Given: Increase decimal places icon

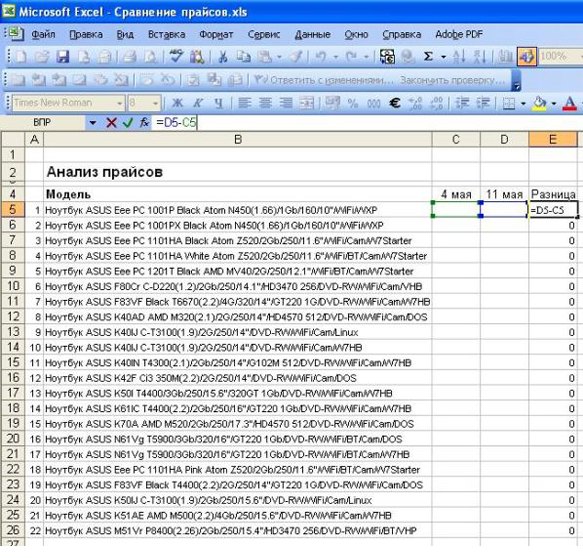Looking at the screenshot, I should point(415,103).
